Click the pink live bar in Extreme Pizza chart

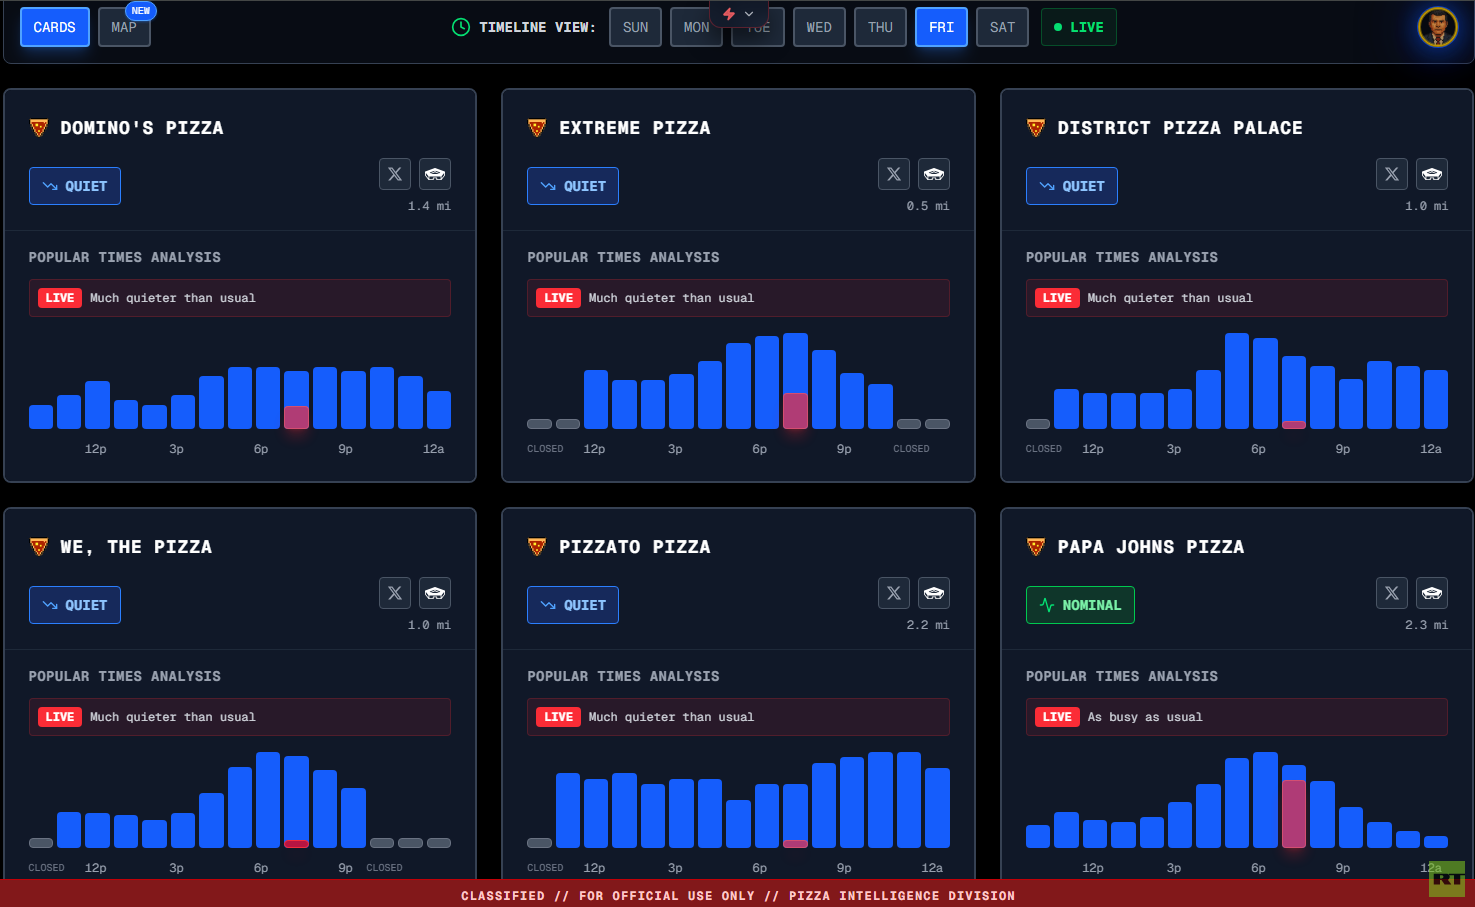[795, 411]
